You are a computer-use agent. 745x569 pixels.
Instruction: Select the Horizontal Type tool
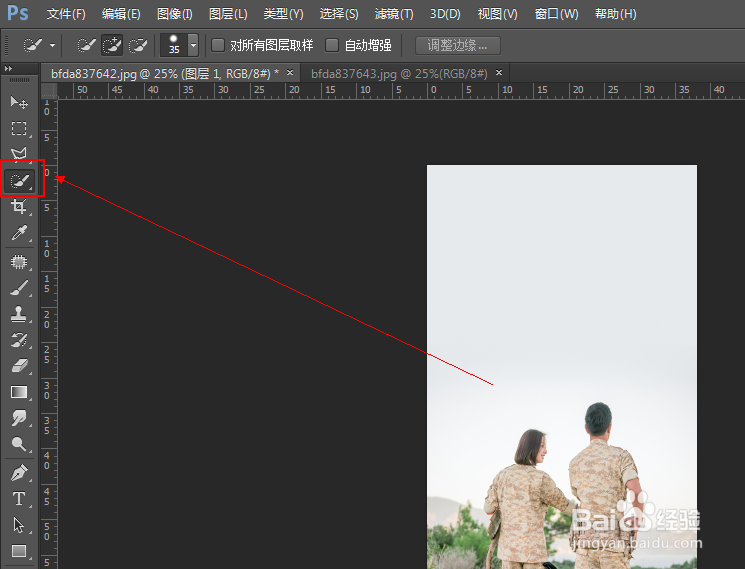click(19, 499)
